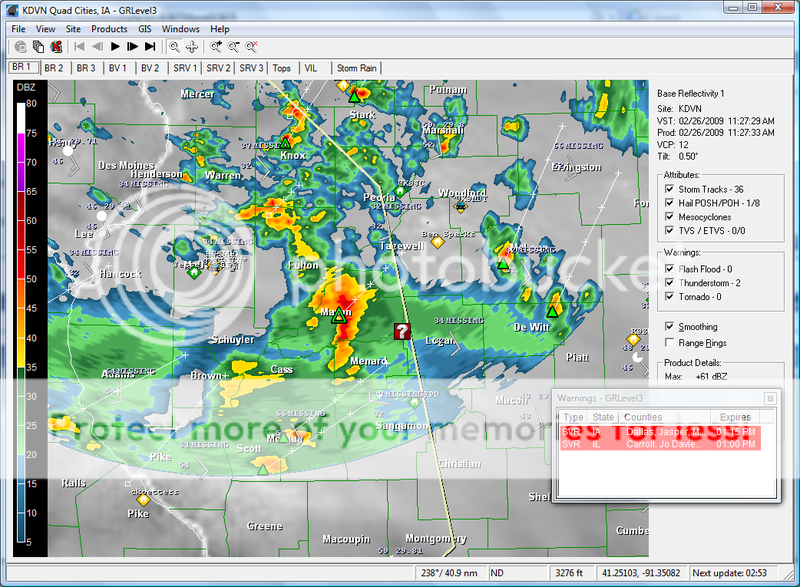Image resolution: width=800 pixels, height=587 pixels.
Task: Click the hail triangle marker in Mason county
Action: (338, 316)
